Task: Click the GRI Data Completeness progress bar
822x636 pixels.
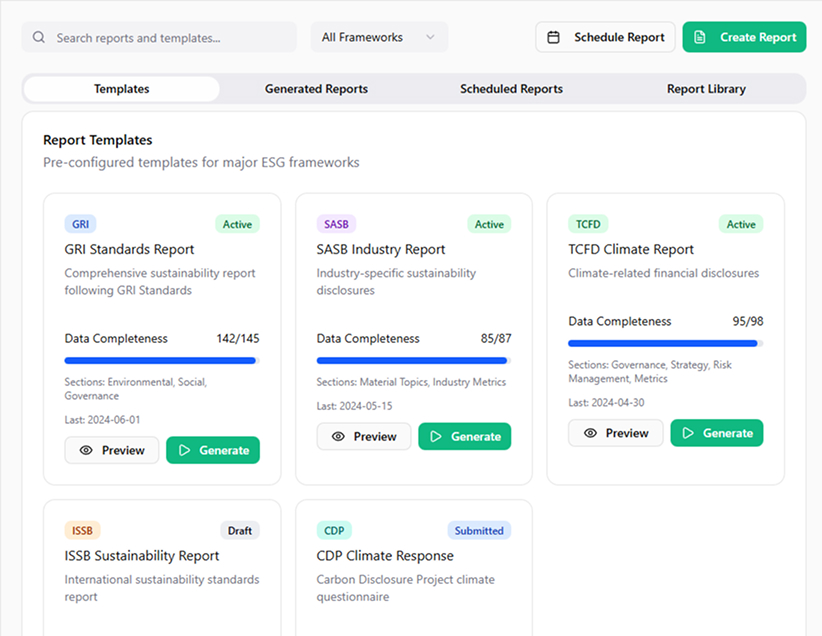Action: click(161, 361)
